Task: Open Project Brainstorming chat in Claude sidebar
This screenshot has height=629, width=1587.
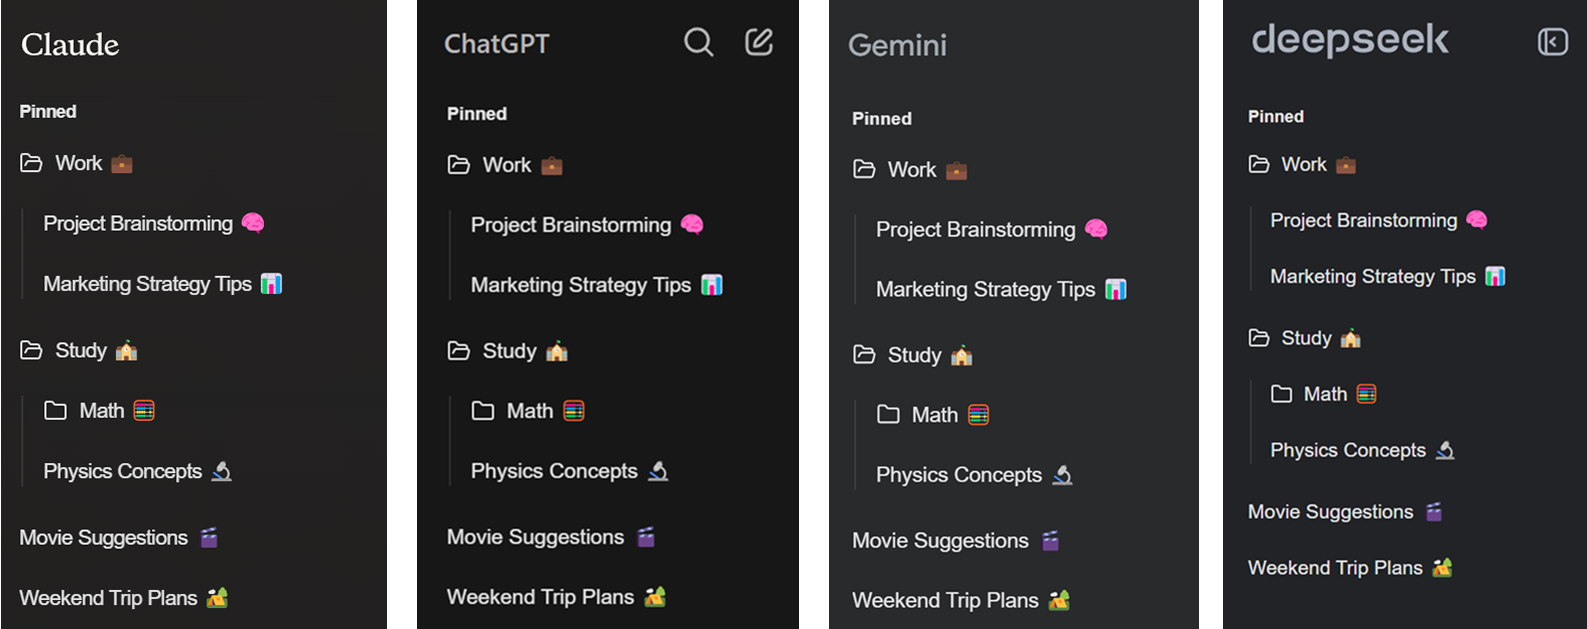Action: click(138, 224)
